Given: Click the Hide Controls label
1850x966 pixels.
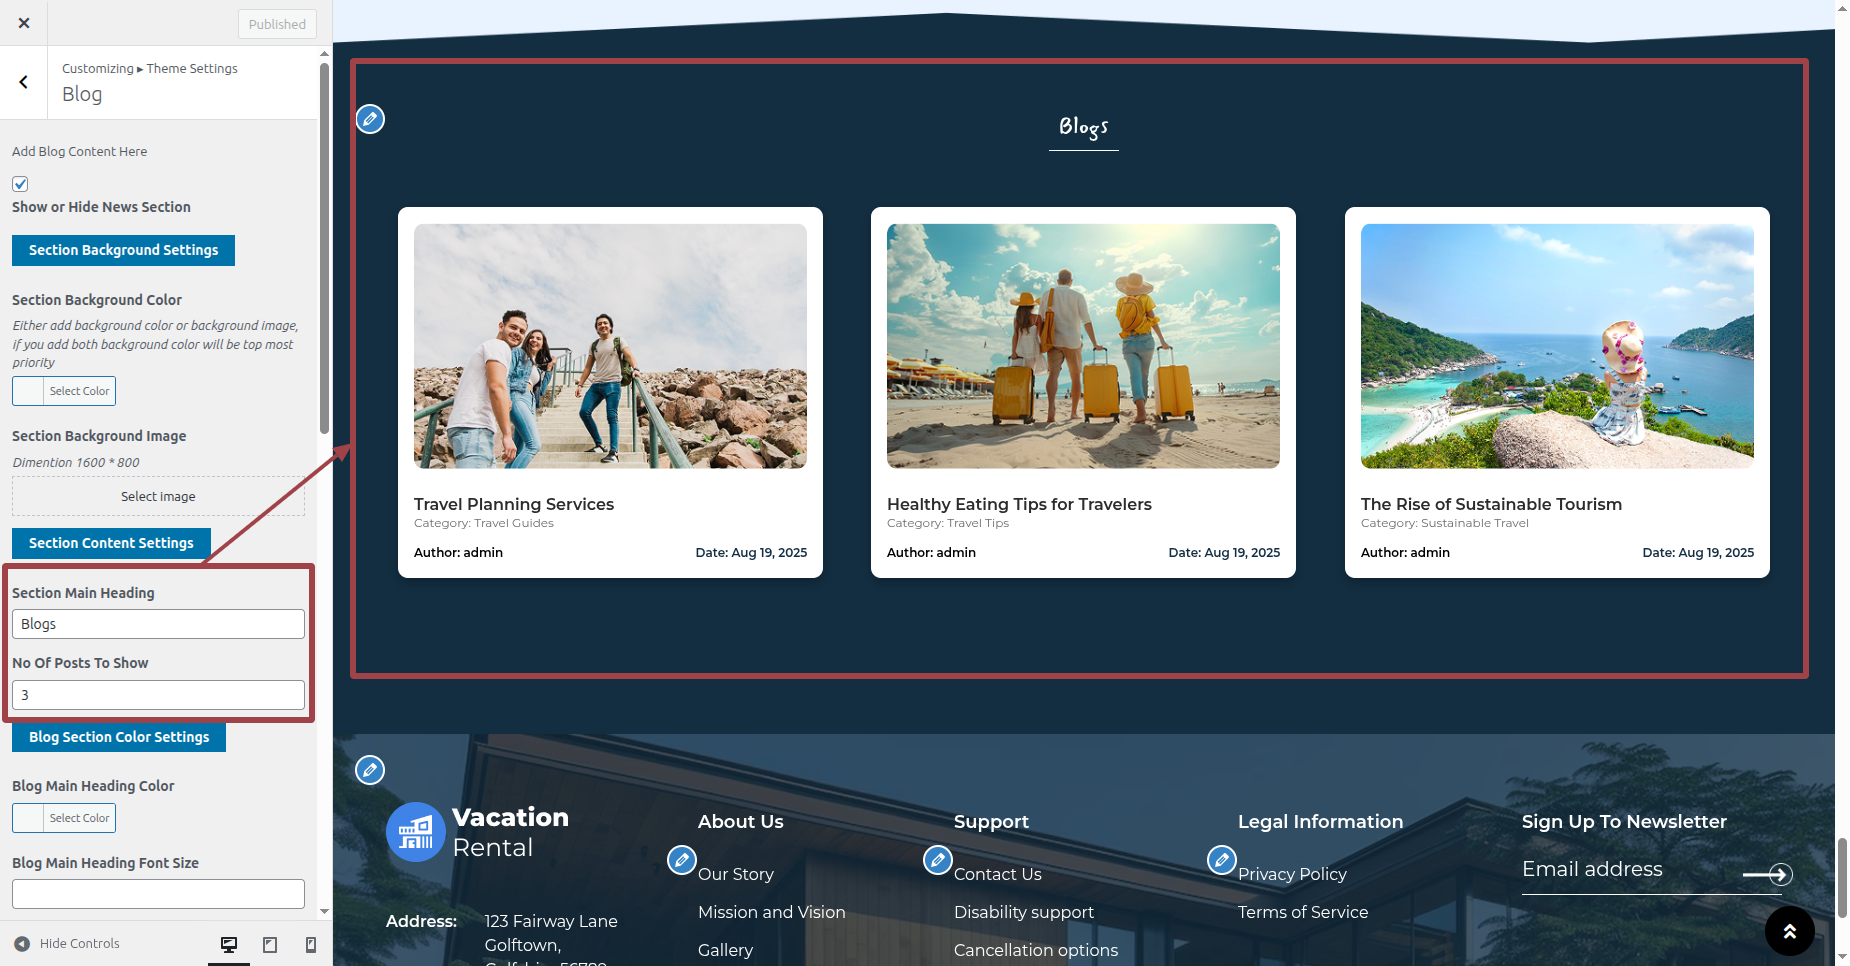Looking at the screenshot, I should [80, 944].
